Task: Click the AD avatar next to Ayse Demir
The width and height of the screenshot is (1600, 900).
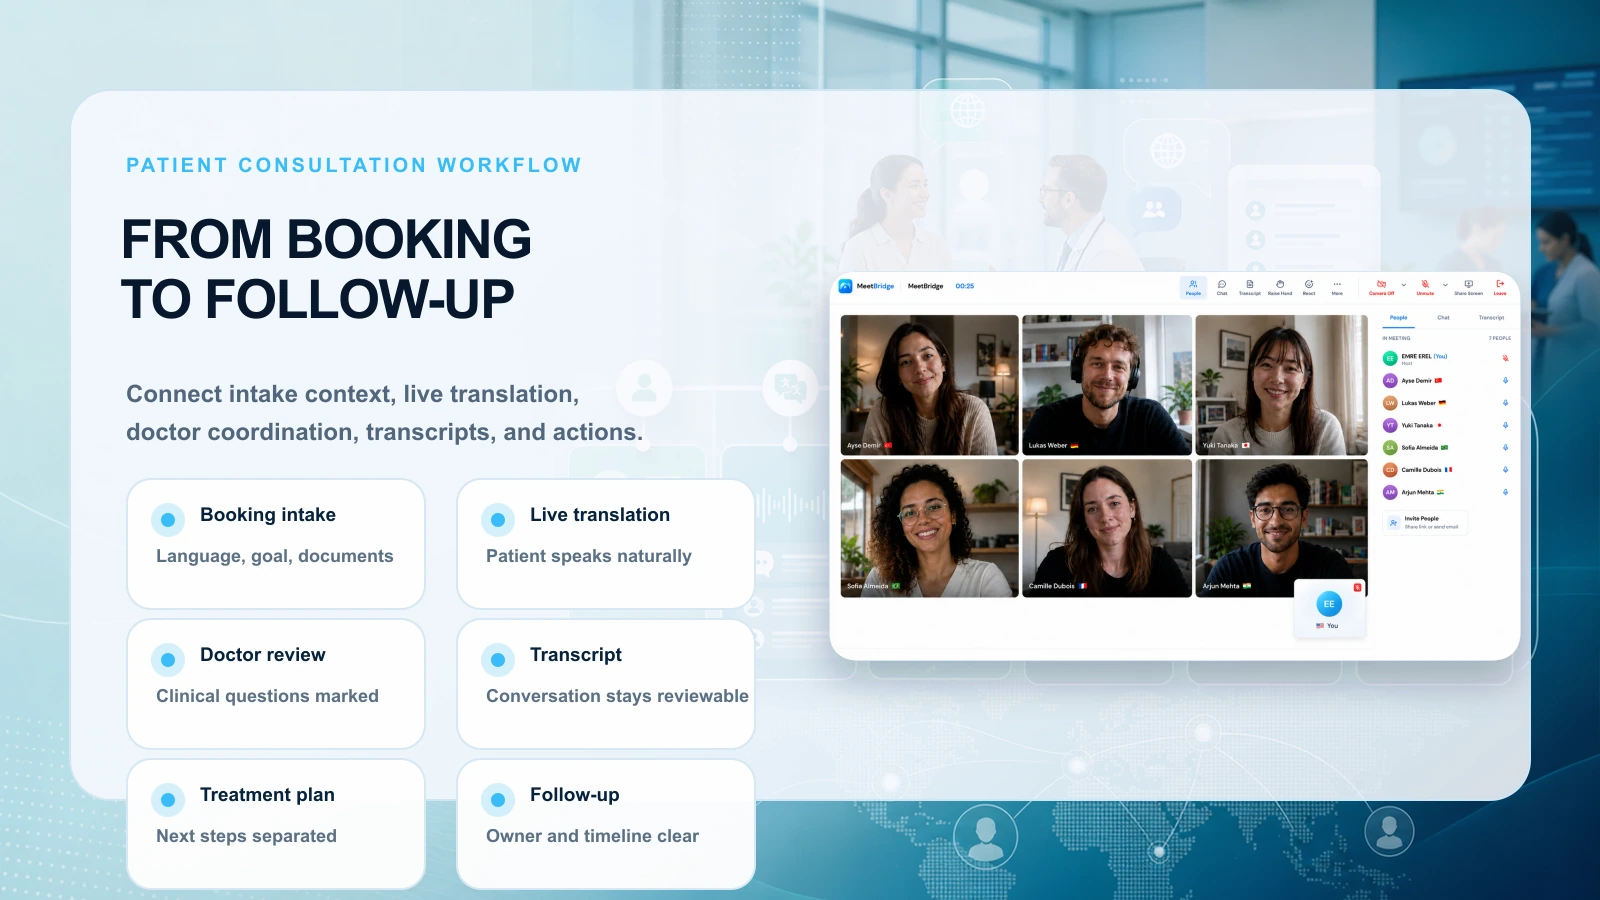Action: pos(1390,381)
